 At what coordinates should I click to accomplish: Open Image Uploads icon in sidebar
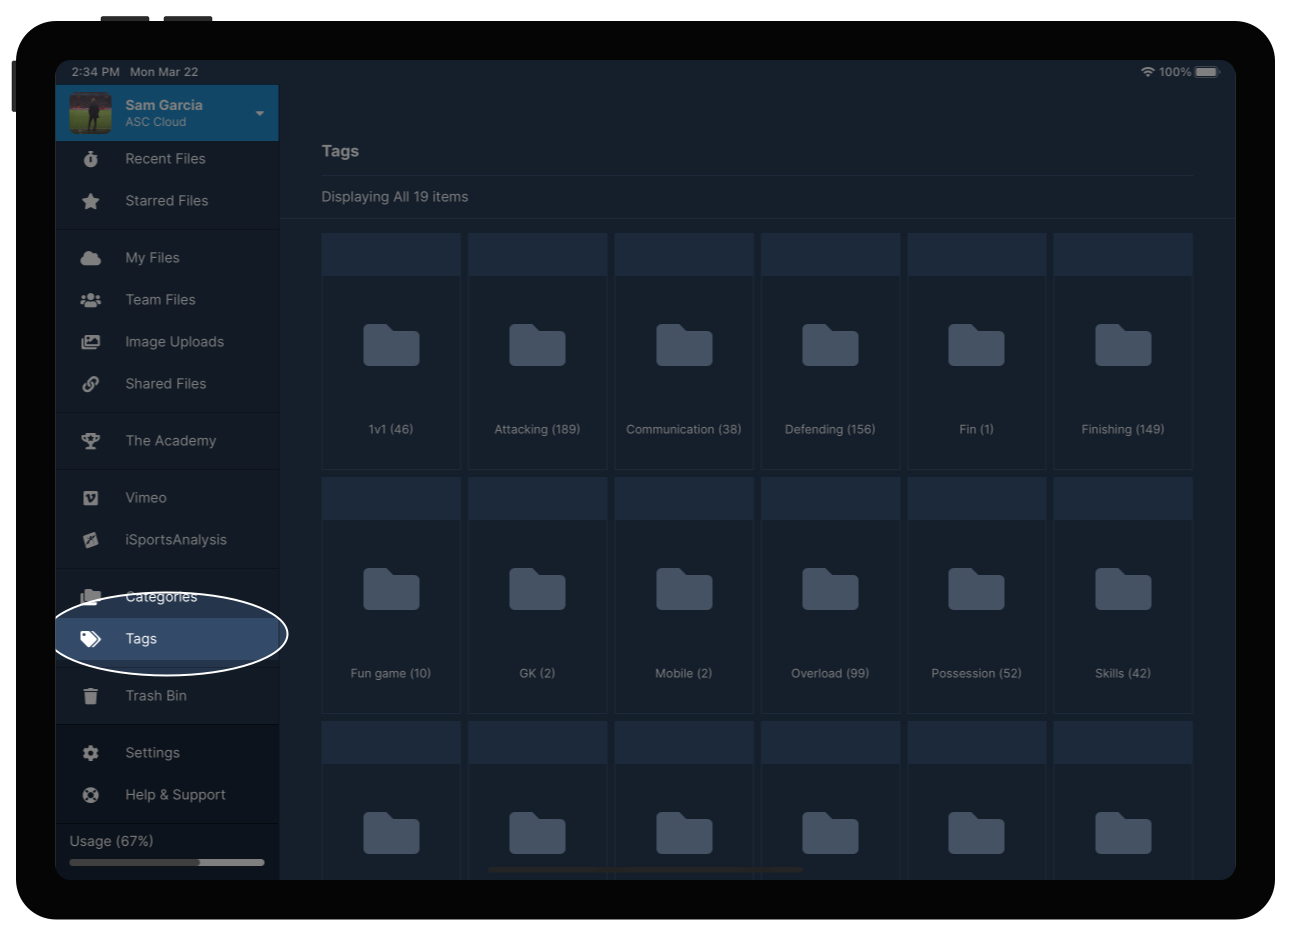[x=91, y=342]
